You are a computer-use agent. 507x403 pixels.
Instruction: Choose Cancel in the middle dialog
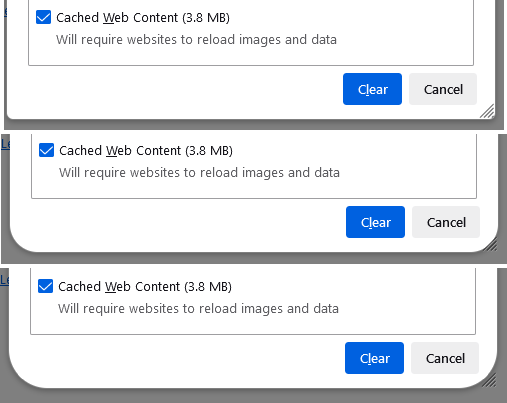pyautogui.click(x=446, y=222)
